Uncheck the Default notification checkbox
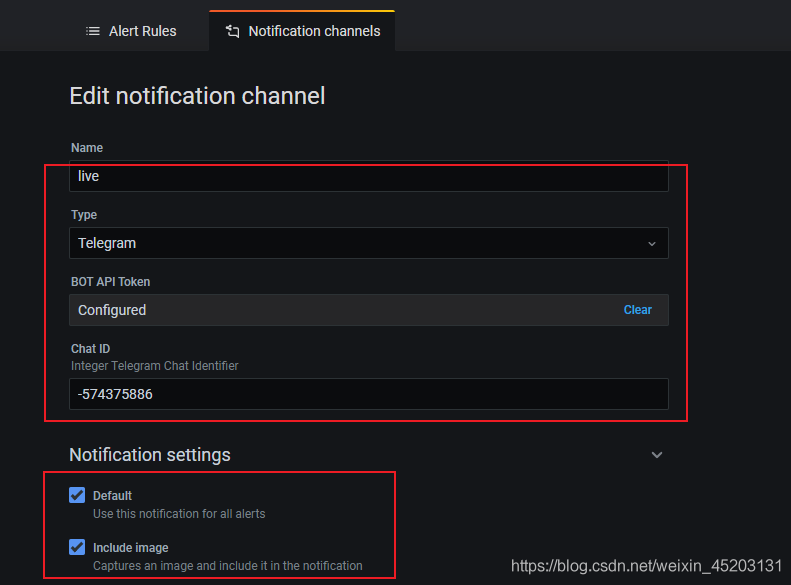 pyautogui.click(x=77, y=495)
